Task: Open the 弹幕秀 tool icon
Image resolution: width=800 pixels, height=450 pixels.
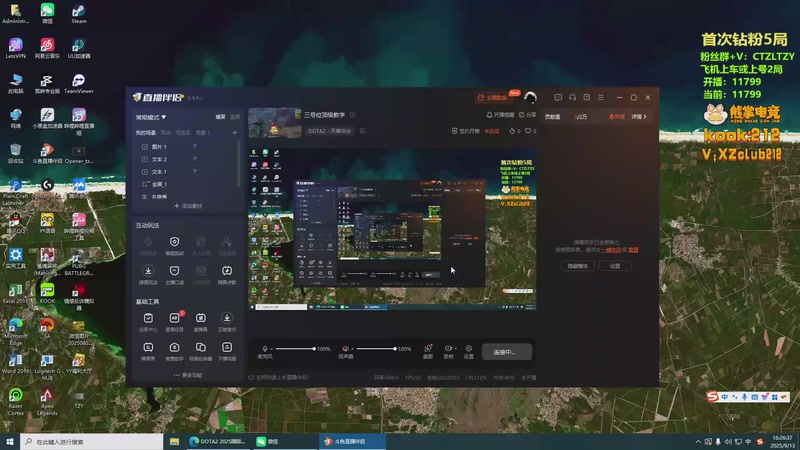Action: pos(148,351)
